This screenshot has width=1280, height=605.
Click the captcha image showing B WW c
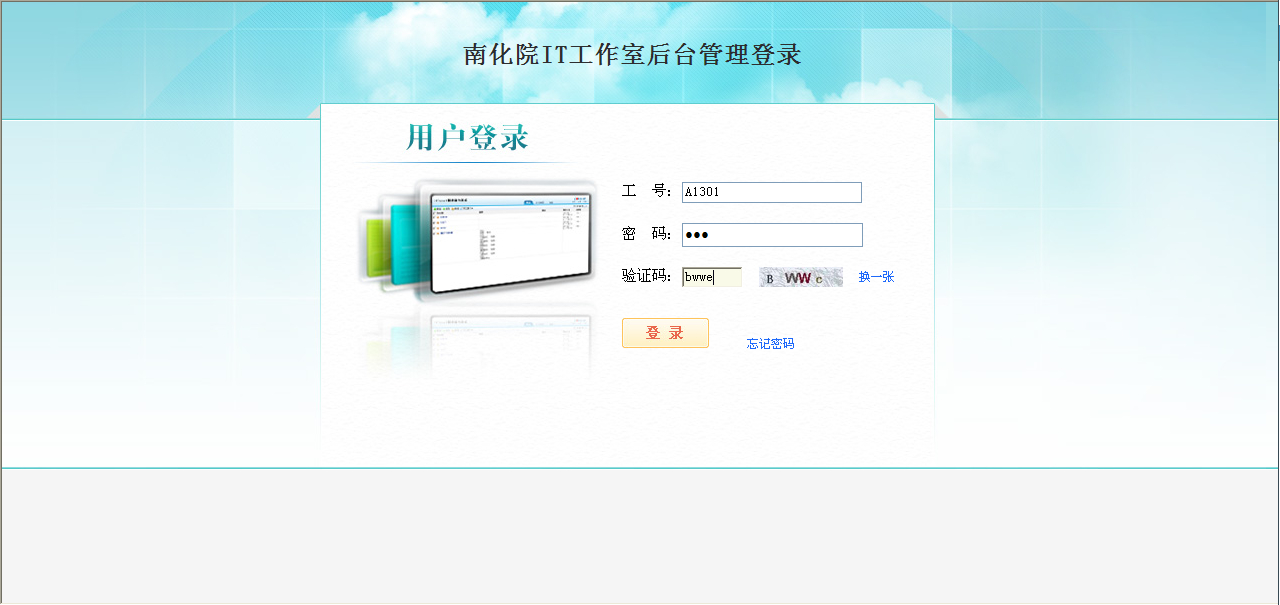pos(800,278)
